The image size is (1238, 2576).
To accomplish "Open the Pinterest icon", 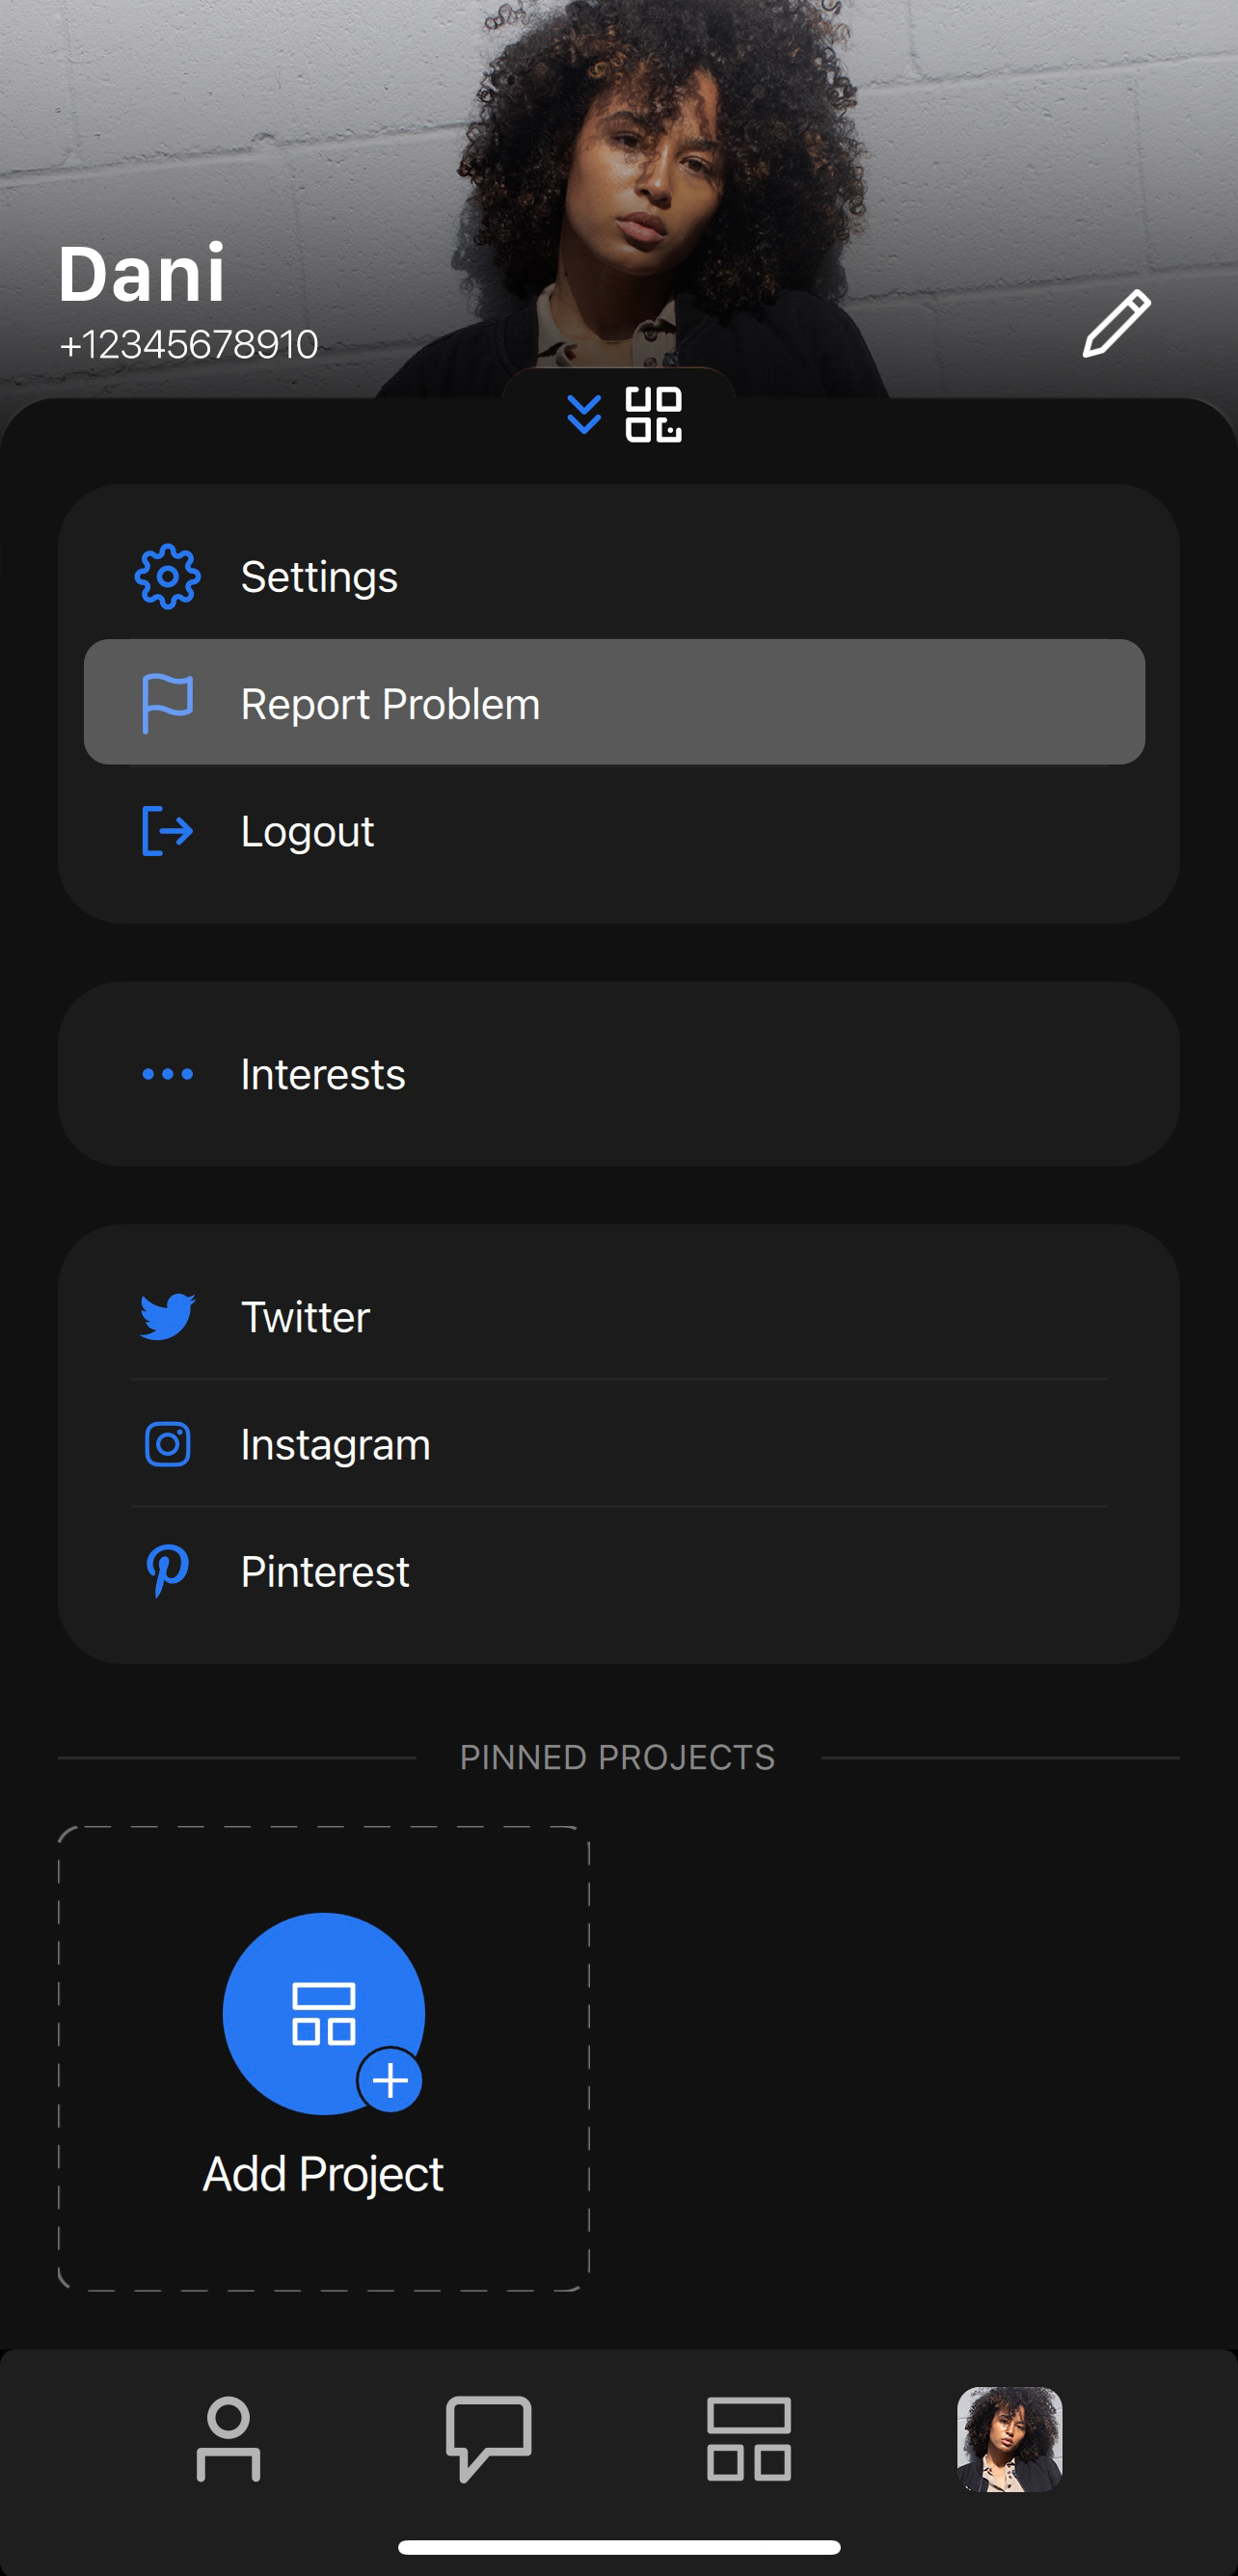I will [x=167, y=1571].
